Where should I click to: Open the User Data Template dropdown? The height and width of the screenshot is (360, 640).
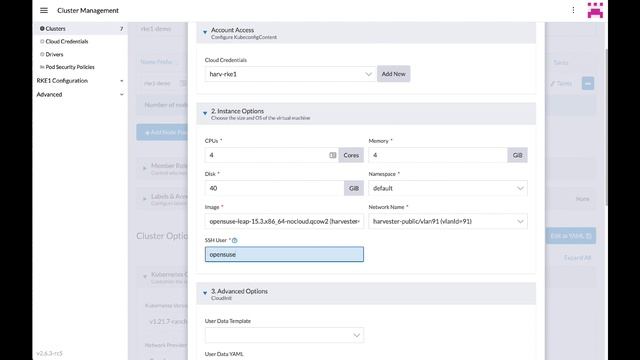click(x=284, y=335)
